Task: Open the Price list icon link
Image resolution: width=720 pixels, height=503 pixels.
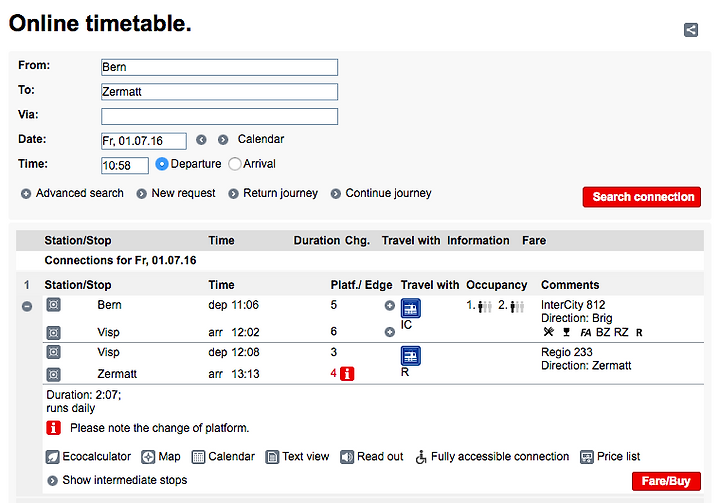Action: tap(586, 457)
